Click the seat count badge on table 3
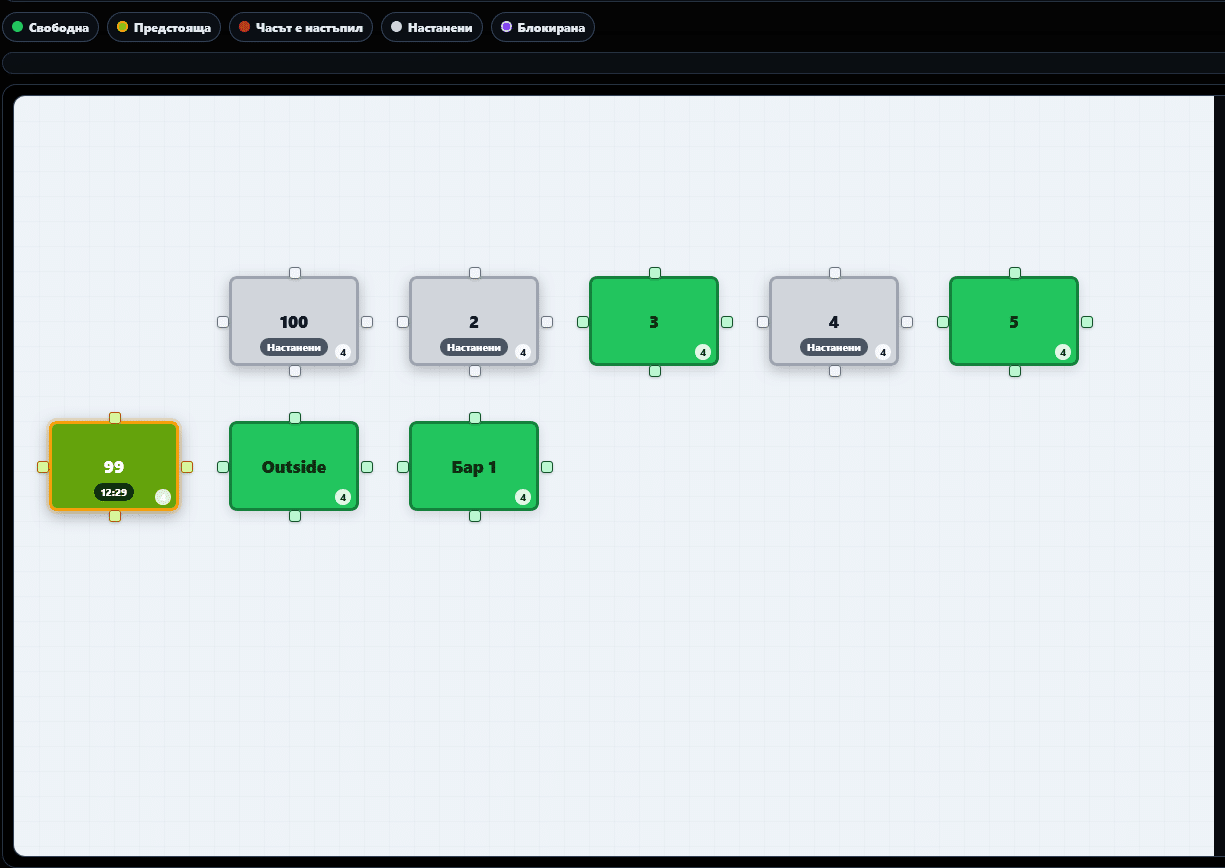 point(703,352)
